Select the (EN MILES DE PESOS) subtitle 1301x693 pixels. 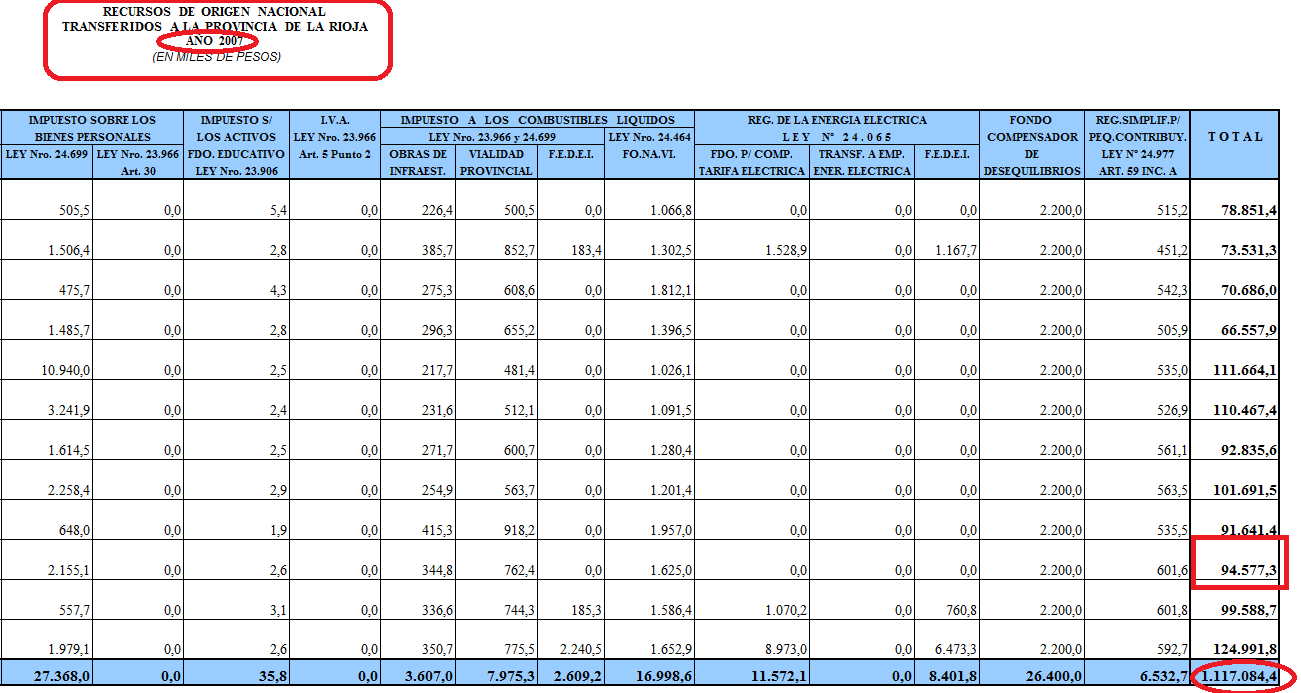[216, 57]
